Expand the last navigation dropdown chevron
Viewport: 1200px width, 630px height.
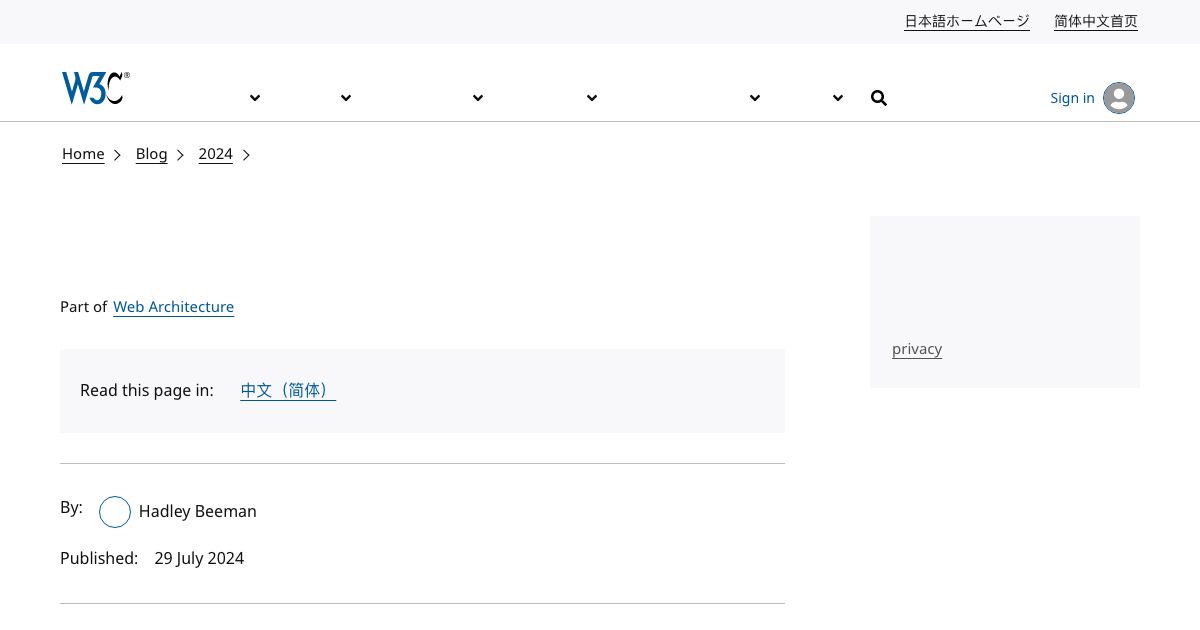pyautogui.click(x=838, y=97)
